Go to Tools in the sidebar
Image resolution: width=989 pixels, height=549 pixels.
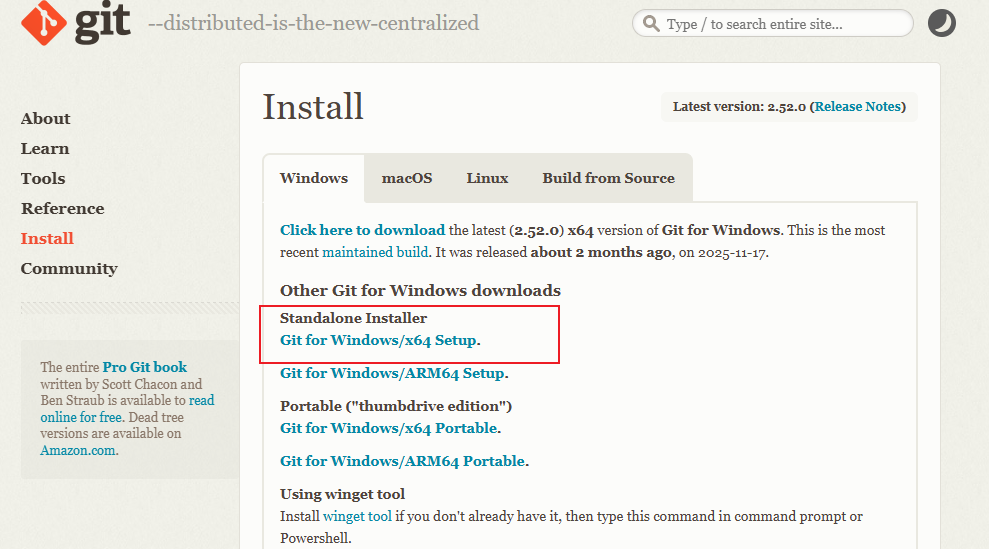pyautogui.click(x=43, y=179)
